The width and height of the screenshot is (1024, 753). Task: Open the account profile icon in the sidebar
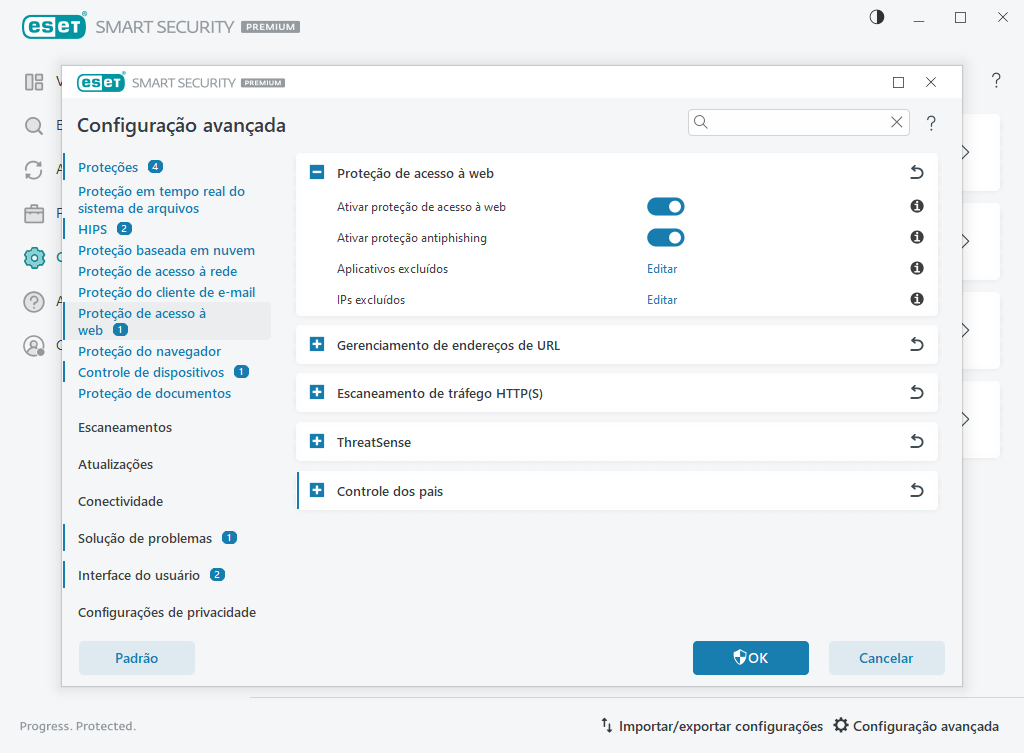(x=33, y=346)
